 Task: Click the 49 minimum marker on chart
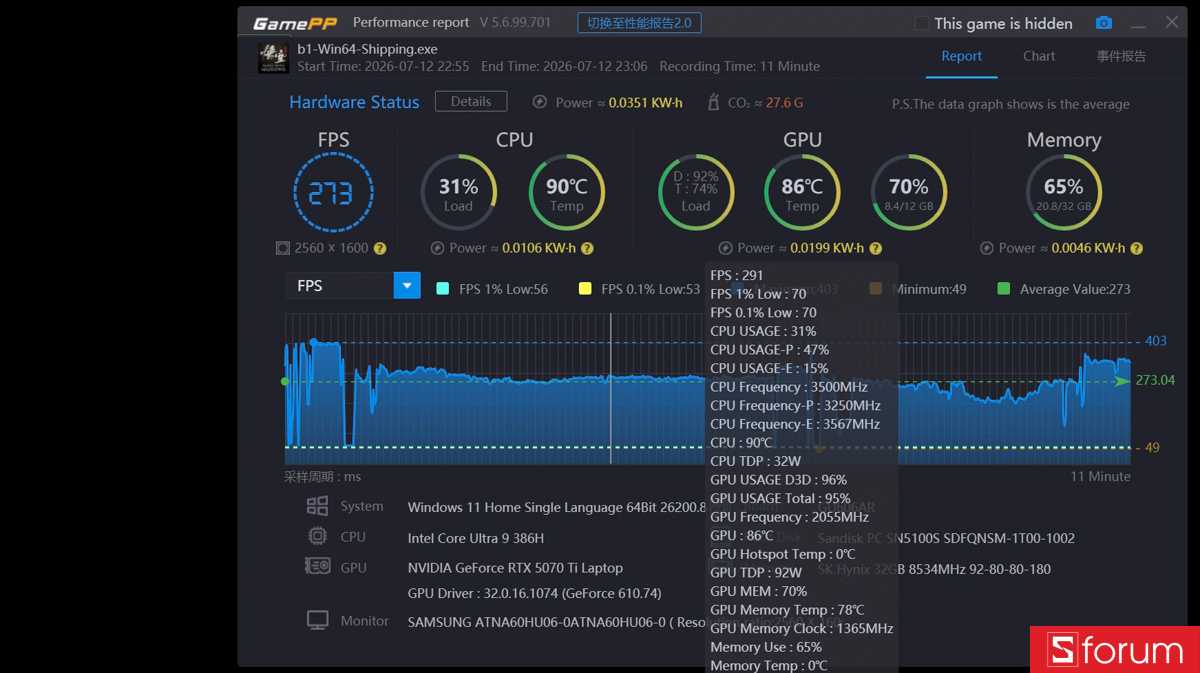pos(1152,448)
